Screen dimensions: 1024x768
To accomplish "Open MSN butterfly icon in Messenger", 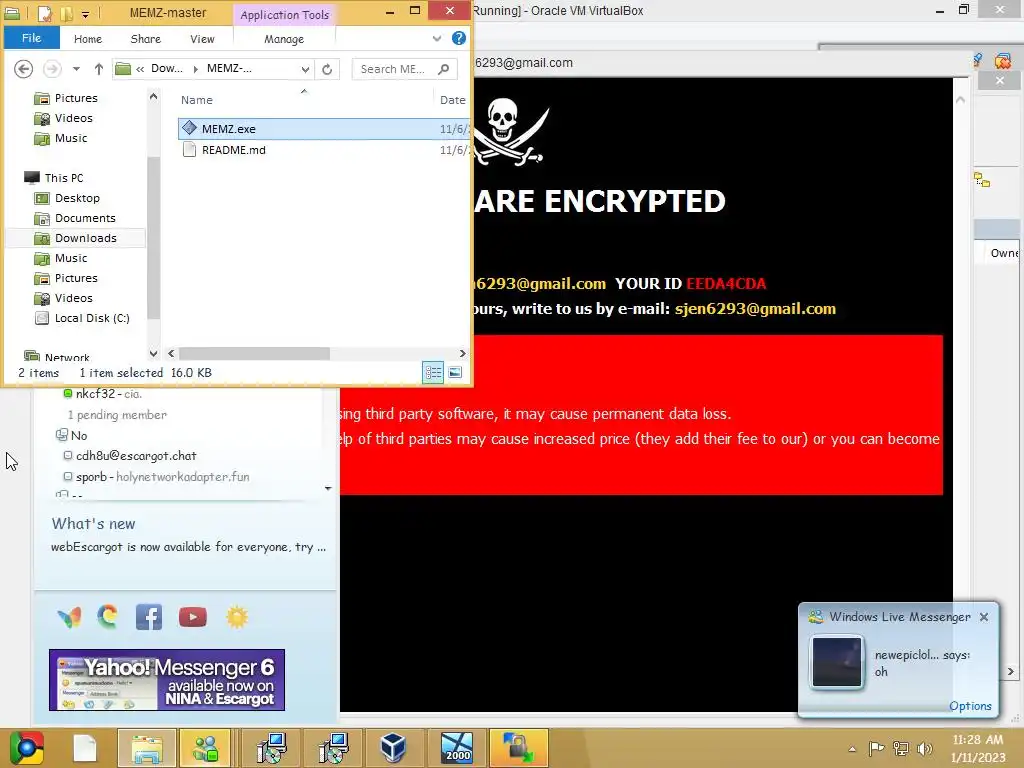I will [69, 616].
